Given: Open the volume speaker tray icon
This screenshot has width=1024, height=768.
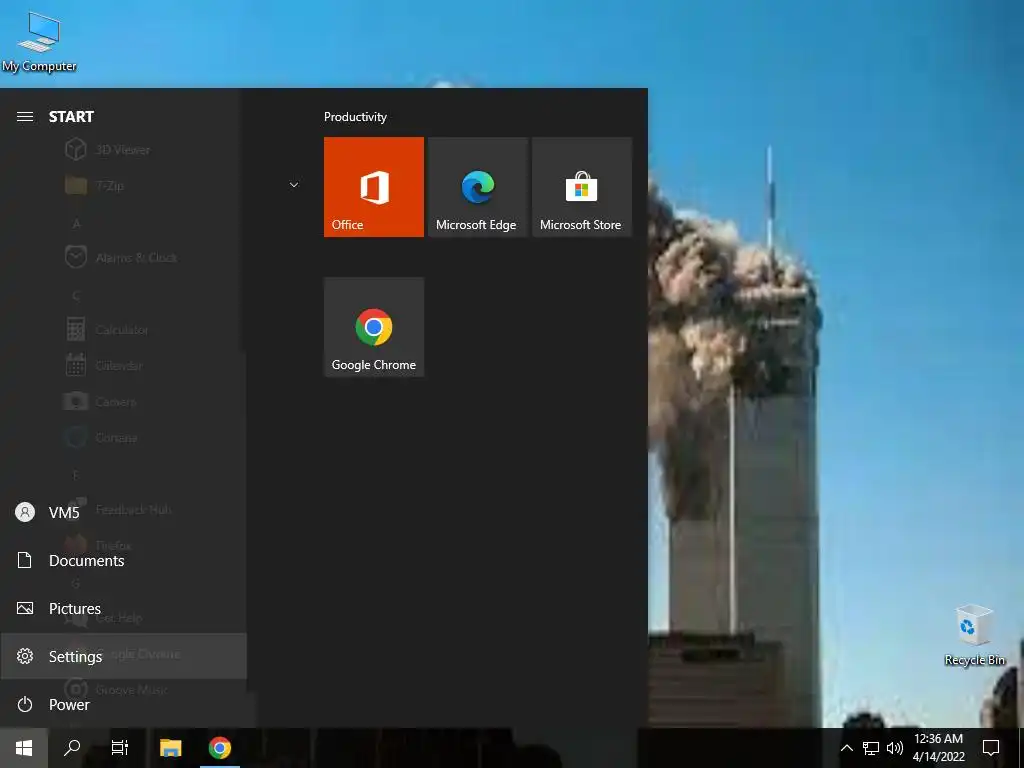Looking at the screenshot, I should tap(895, 748).
